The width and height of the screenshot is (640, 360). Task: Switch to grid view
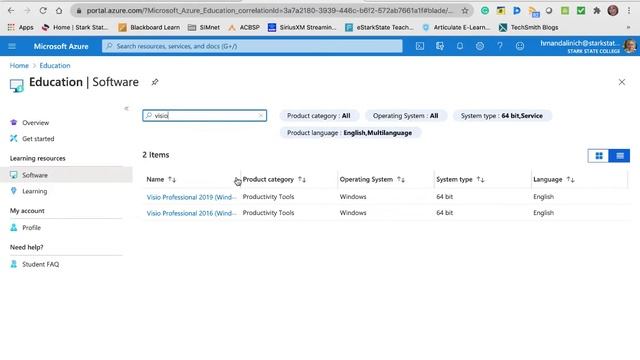tap(599, 156)
